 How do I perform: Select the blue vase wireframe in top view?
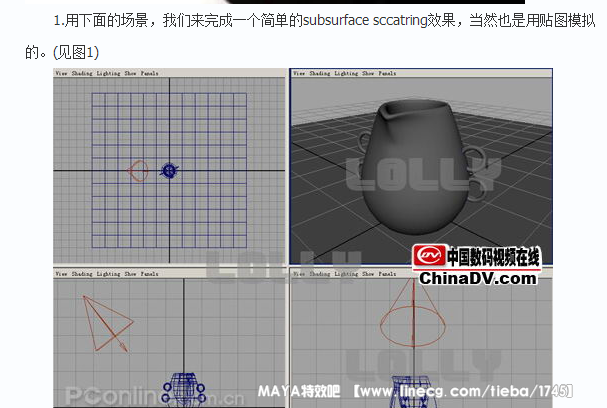(x=170, y=172)
